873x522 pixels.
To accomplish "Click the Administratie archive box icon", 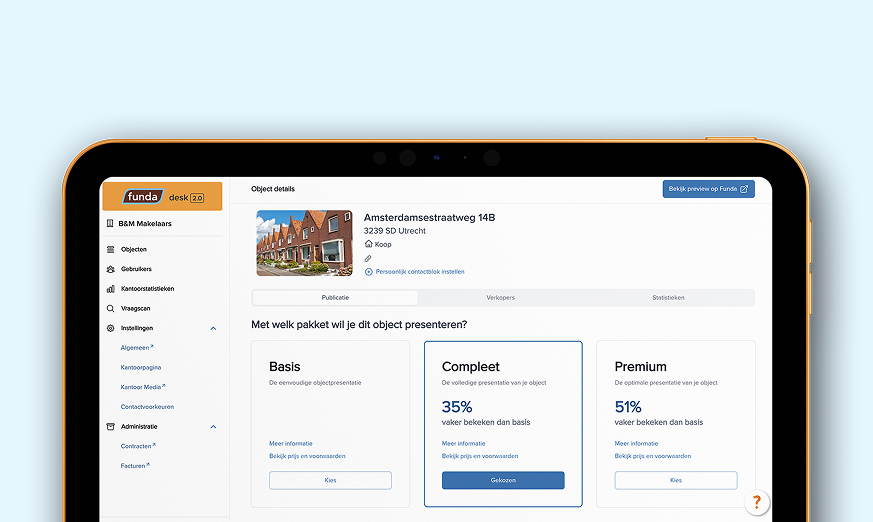I will [110, 426].
